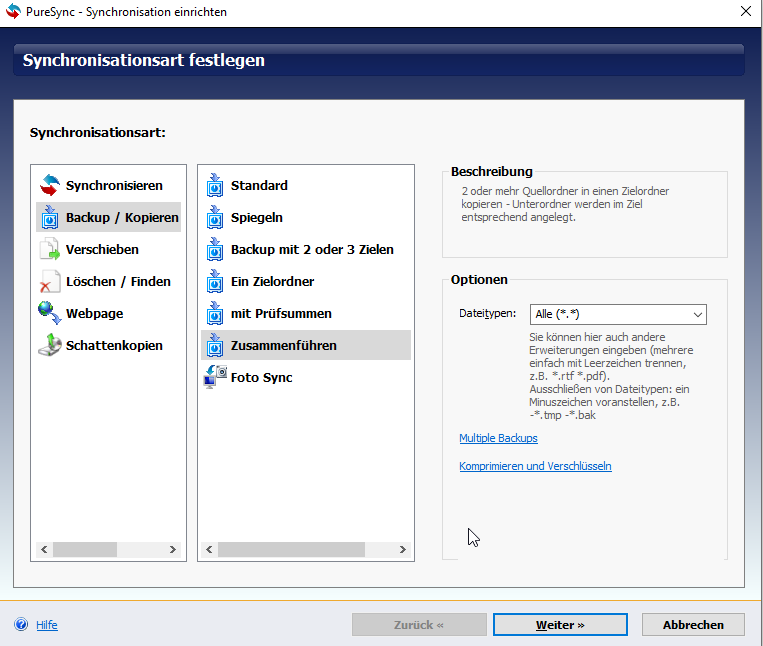Click the greyed-out Zurück « button
Screen dimensions: 763x646
tap(419, 625)
